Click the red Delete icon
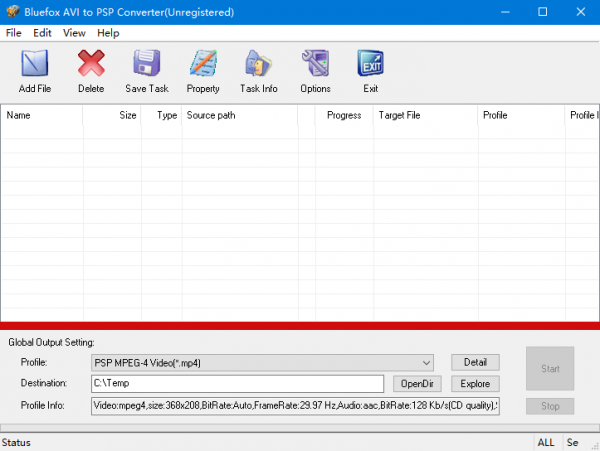 pos(91,63)
